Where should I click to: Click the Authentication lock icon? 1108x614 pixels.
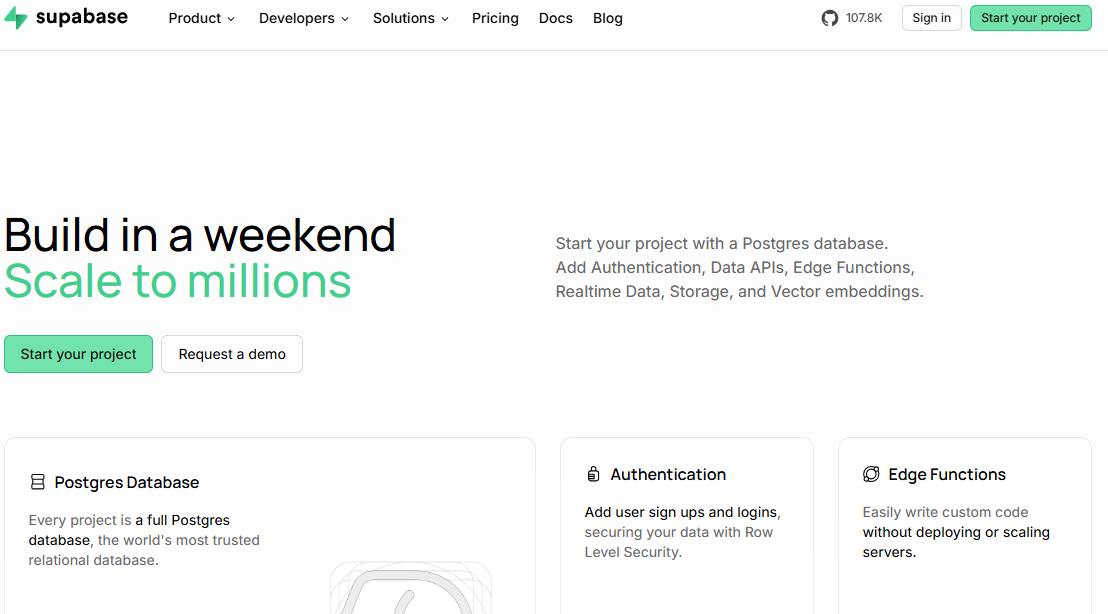[594, 474]
